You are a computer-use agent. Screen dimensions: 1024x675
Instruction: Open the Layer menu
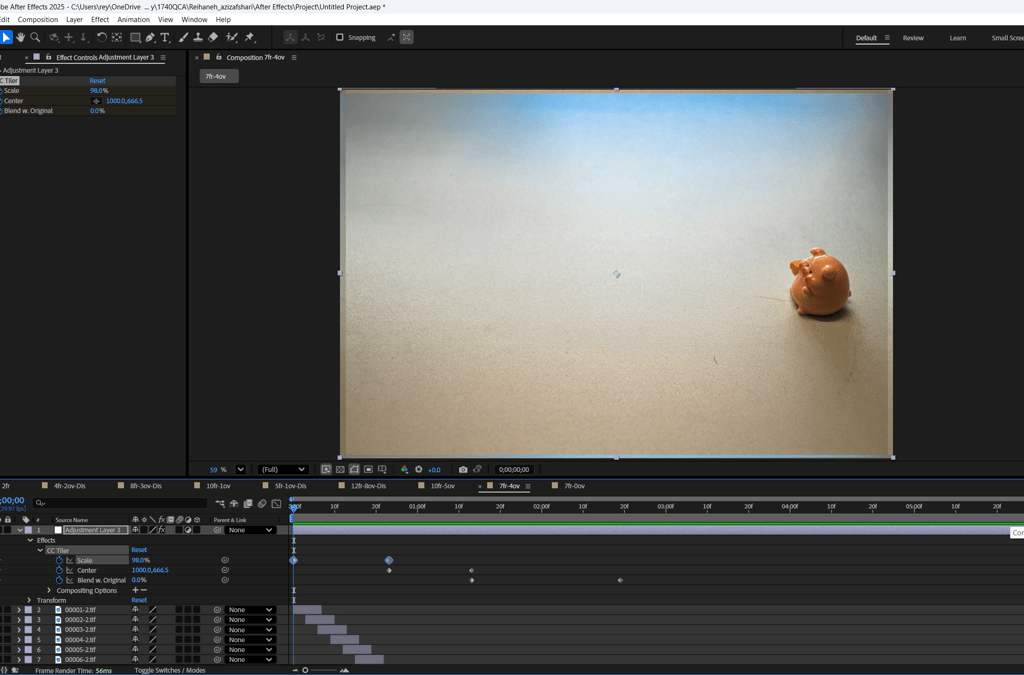point(74,20)
